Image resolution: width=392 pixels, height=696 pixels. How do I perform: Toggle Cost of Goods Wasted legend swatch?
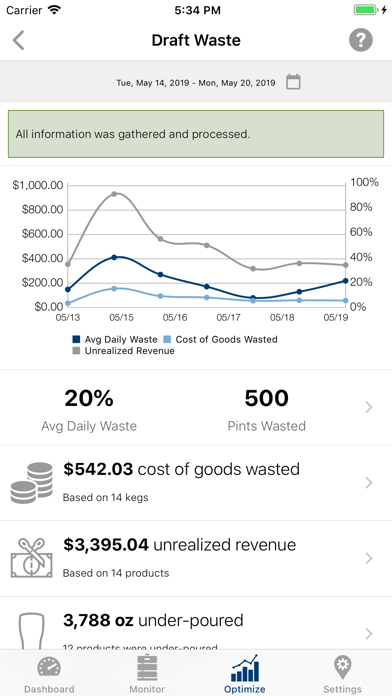167,340
